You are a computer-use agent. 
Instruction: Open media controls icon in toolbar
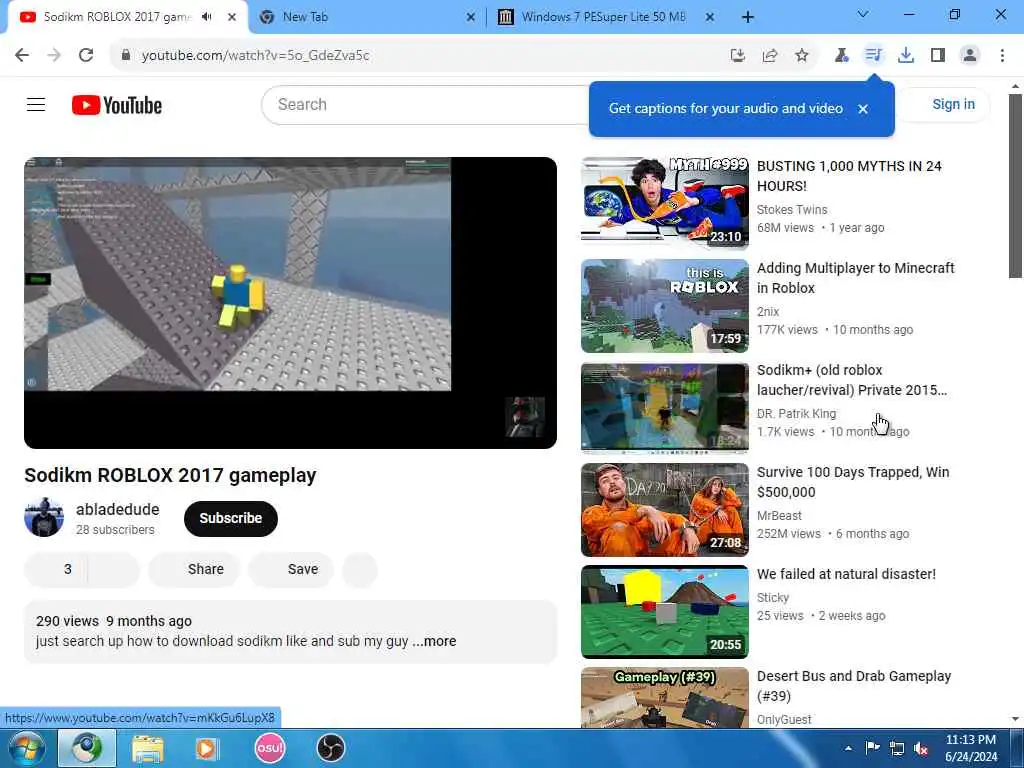coord(874,55)
